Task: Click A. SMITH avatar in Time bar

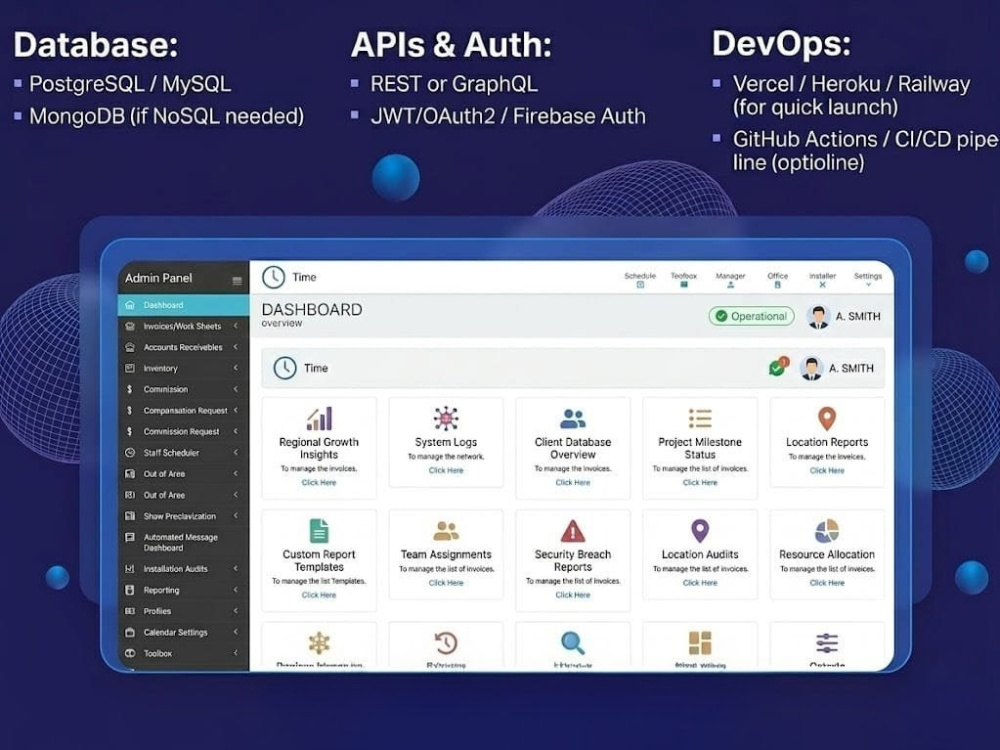Action: click(811, 368)
